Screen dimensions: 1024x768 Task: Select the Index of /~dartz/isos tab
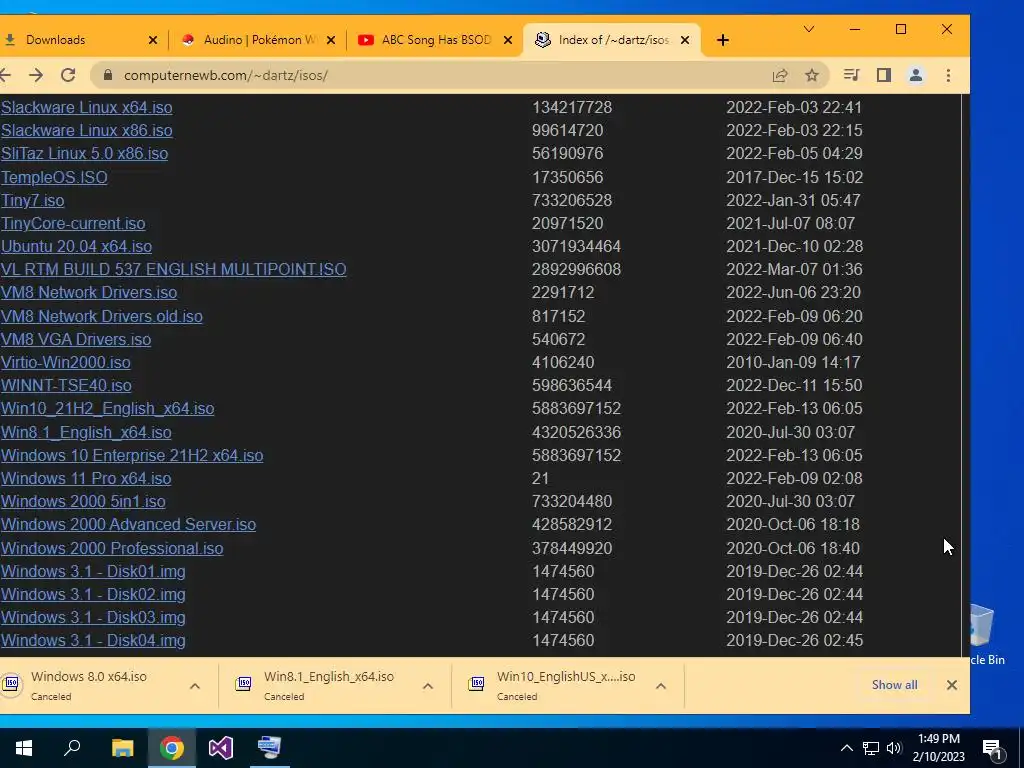[x=612, y=40]
